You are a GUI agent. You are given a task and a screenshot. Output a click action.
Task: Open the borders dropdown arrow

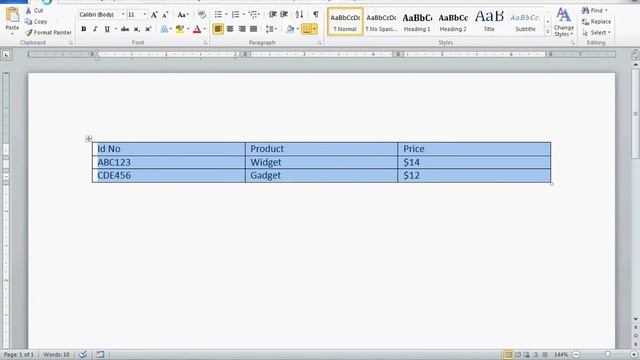point(314,29)
